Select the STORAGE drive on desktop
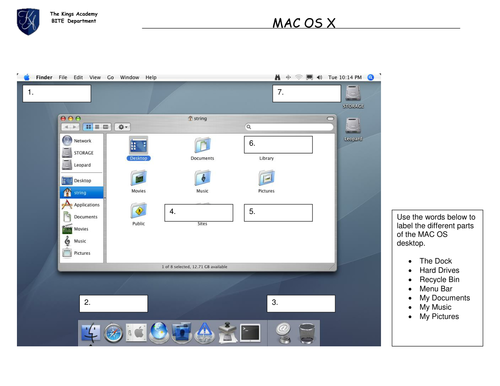 click(x=353, y=97)
